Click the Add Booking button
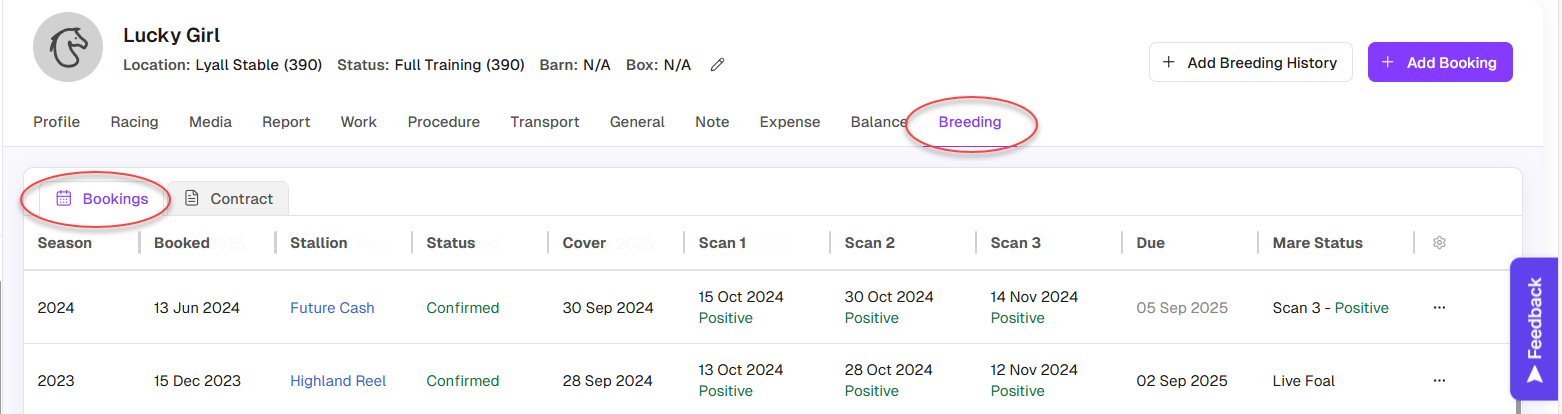Image resolution: width=1562 pixels, height=414 pixels. click(x=1439, y=62)
